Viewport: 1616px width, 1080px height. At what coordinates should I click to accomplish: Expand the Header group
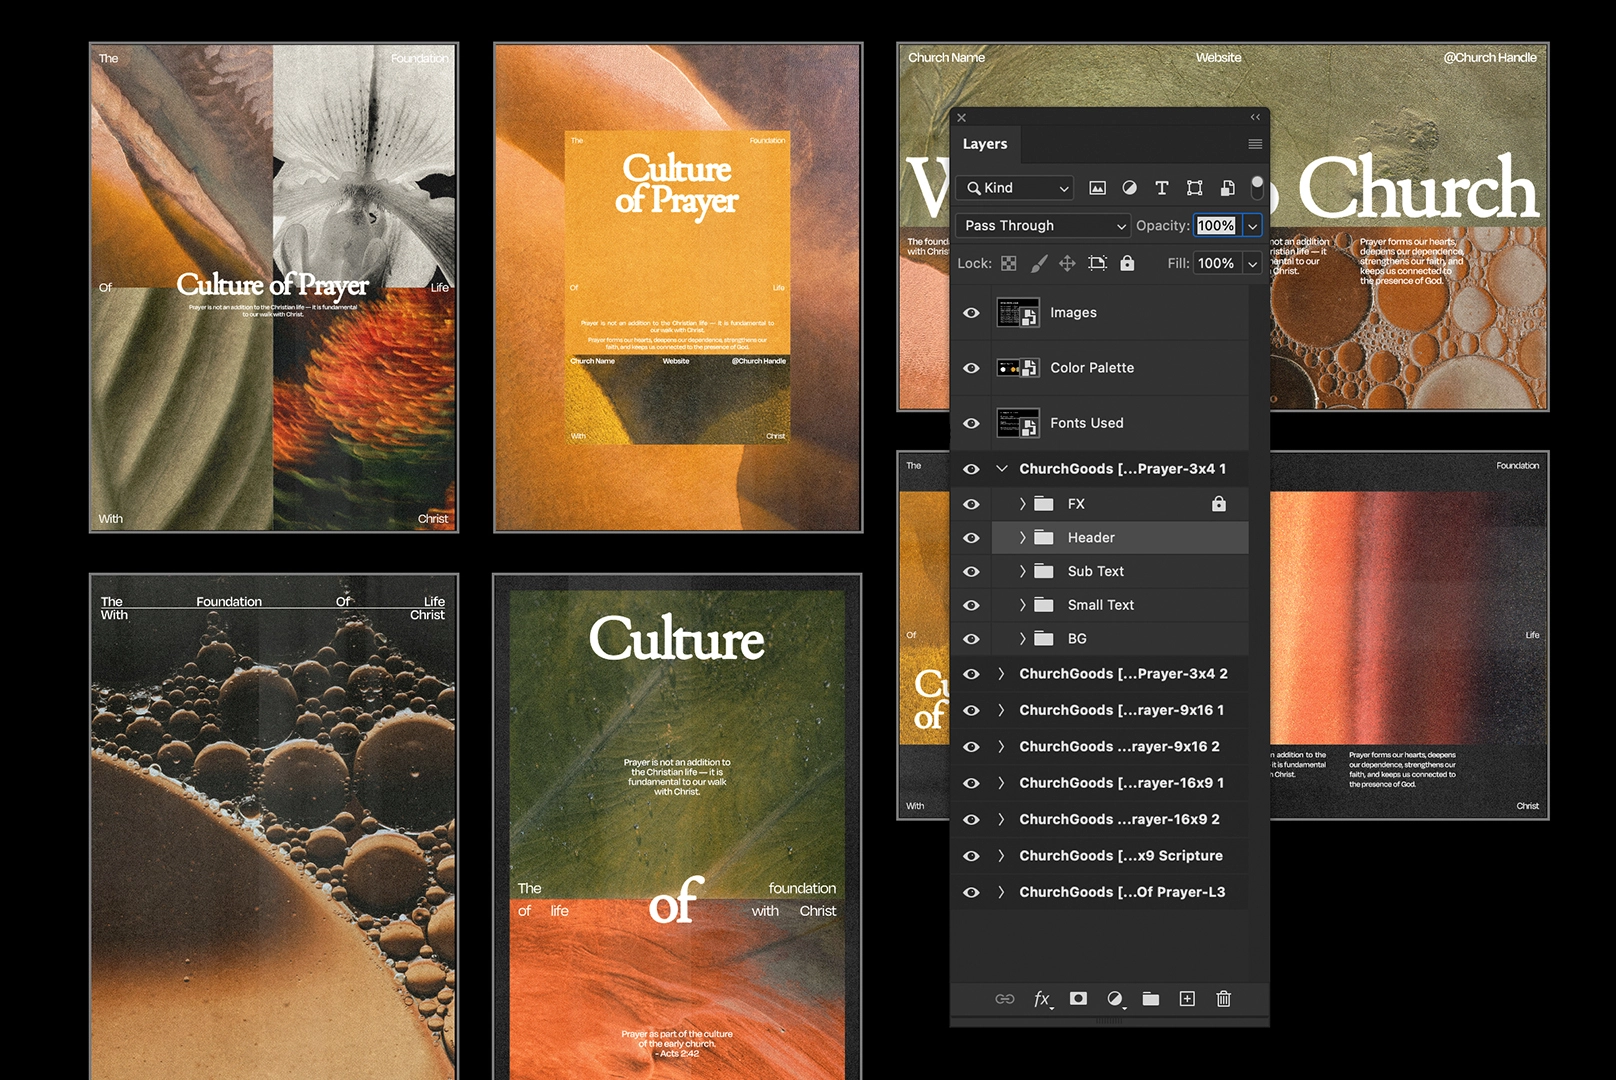(x=1022, y=538)
